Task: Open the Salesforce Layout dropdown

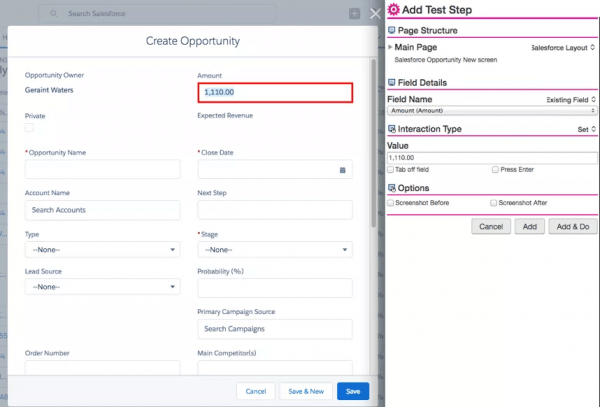Action: [x=563, y=47]
